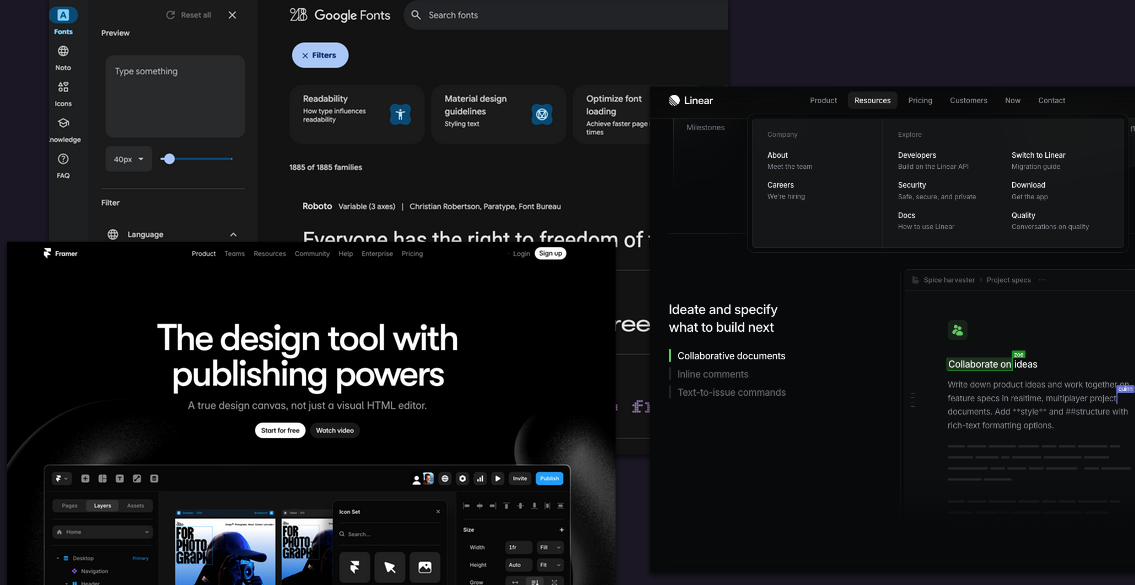Screen dimensions: 1135x585
Task: Click the Start for free button
Action: 280,430
